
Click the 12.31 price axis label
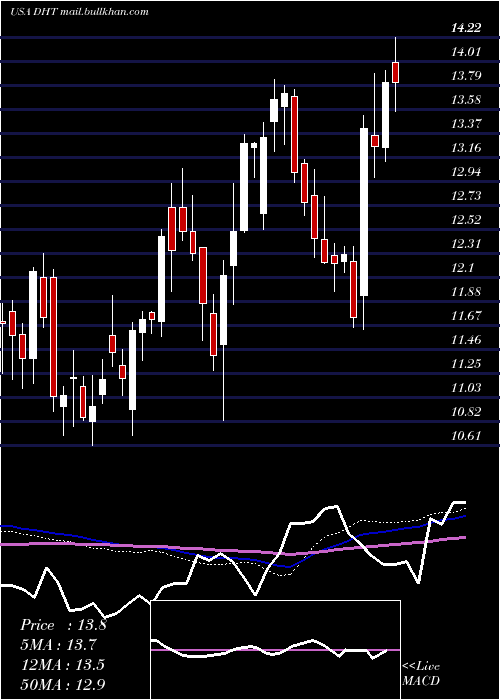(466, 244)
